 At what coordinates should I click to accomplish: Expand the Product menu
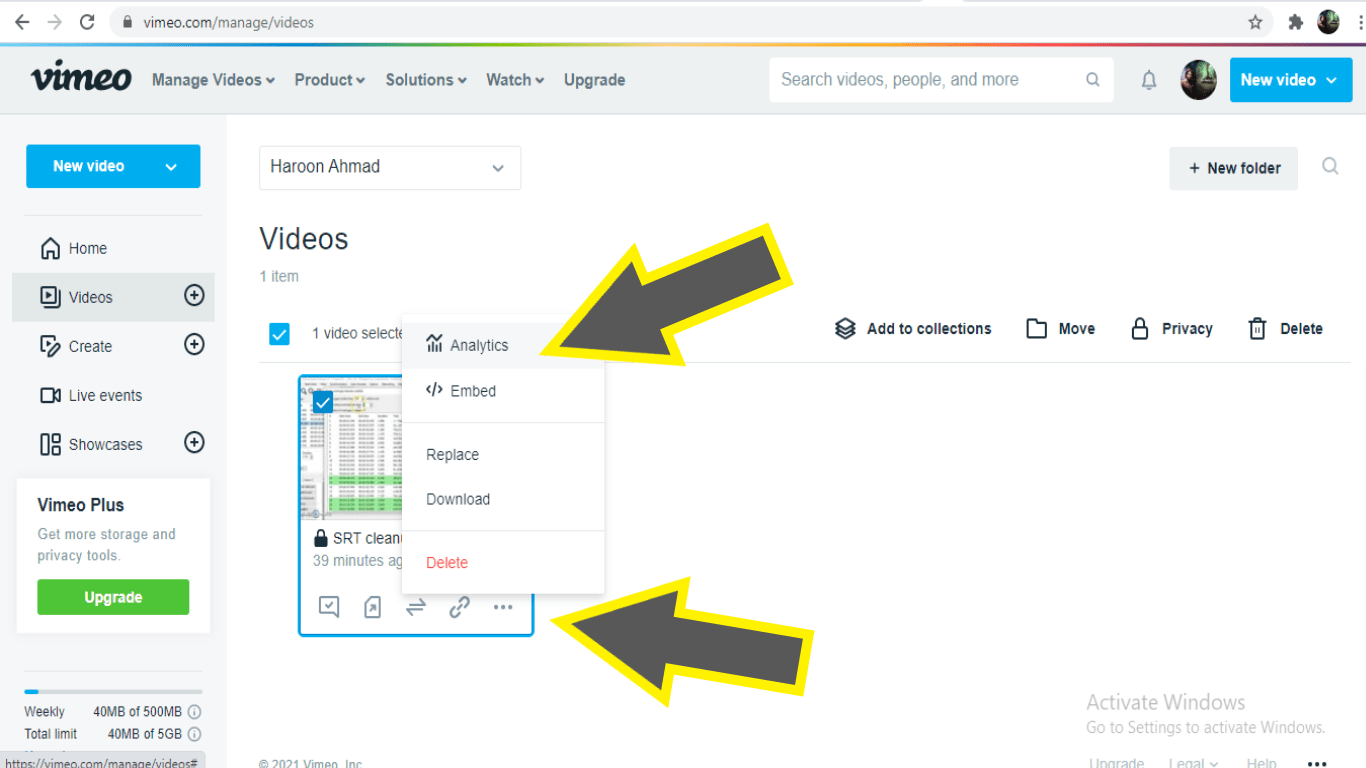329,80
